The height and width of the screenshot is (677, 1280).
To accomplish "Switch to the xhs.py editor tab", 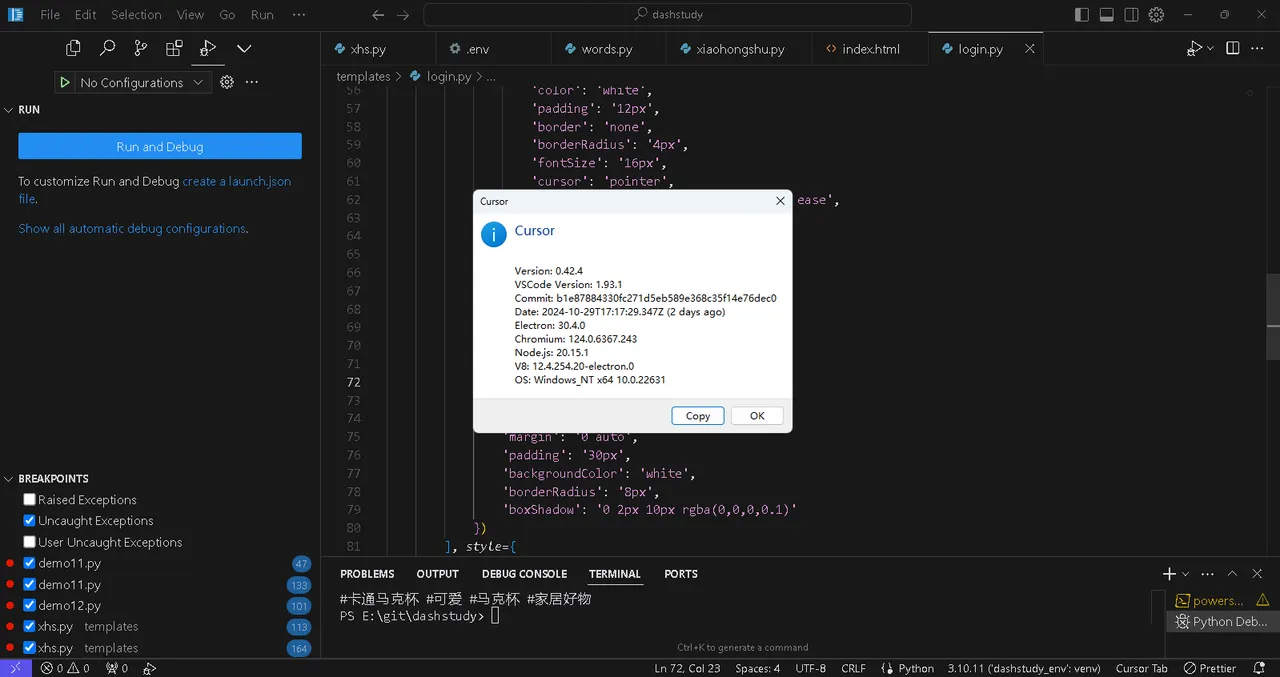I will coord(379,48).
